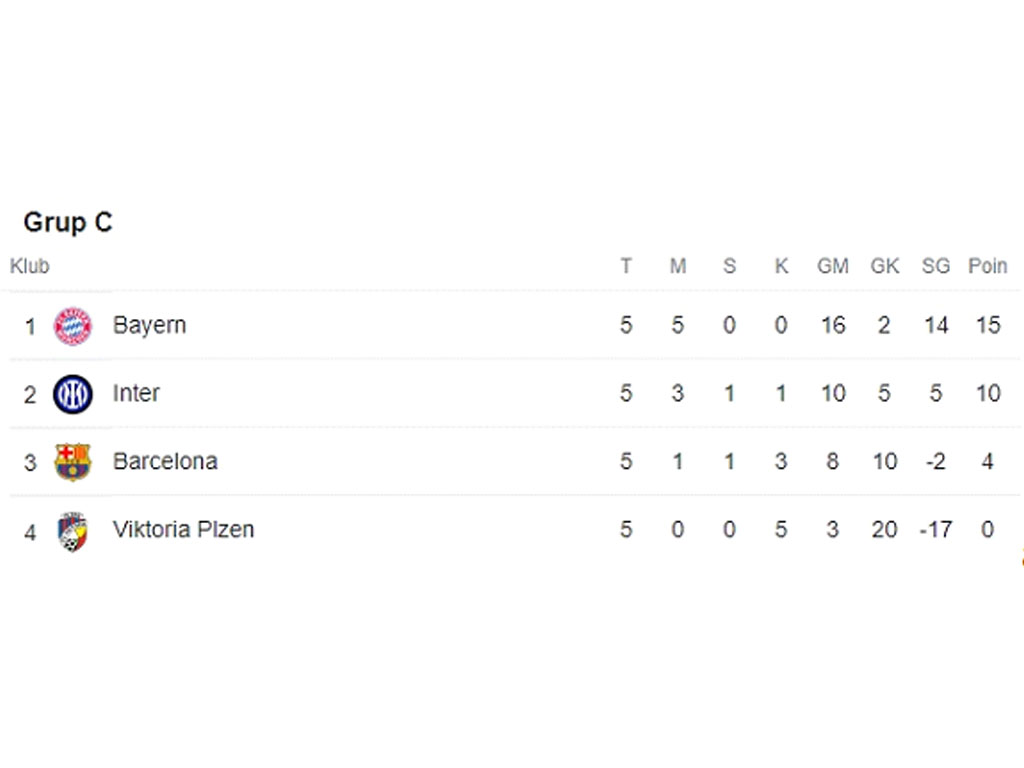Click the SG column header

936,266
